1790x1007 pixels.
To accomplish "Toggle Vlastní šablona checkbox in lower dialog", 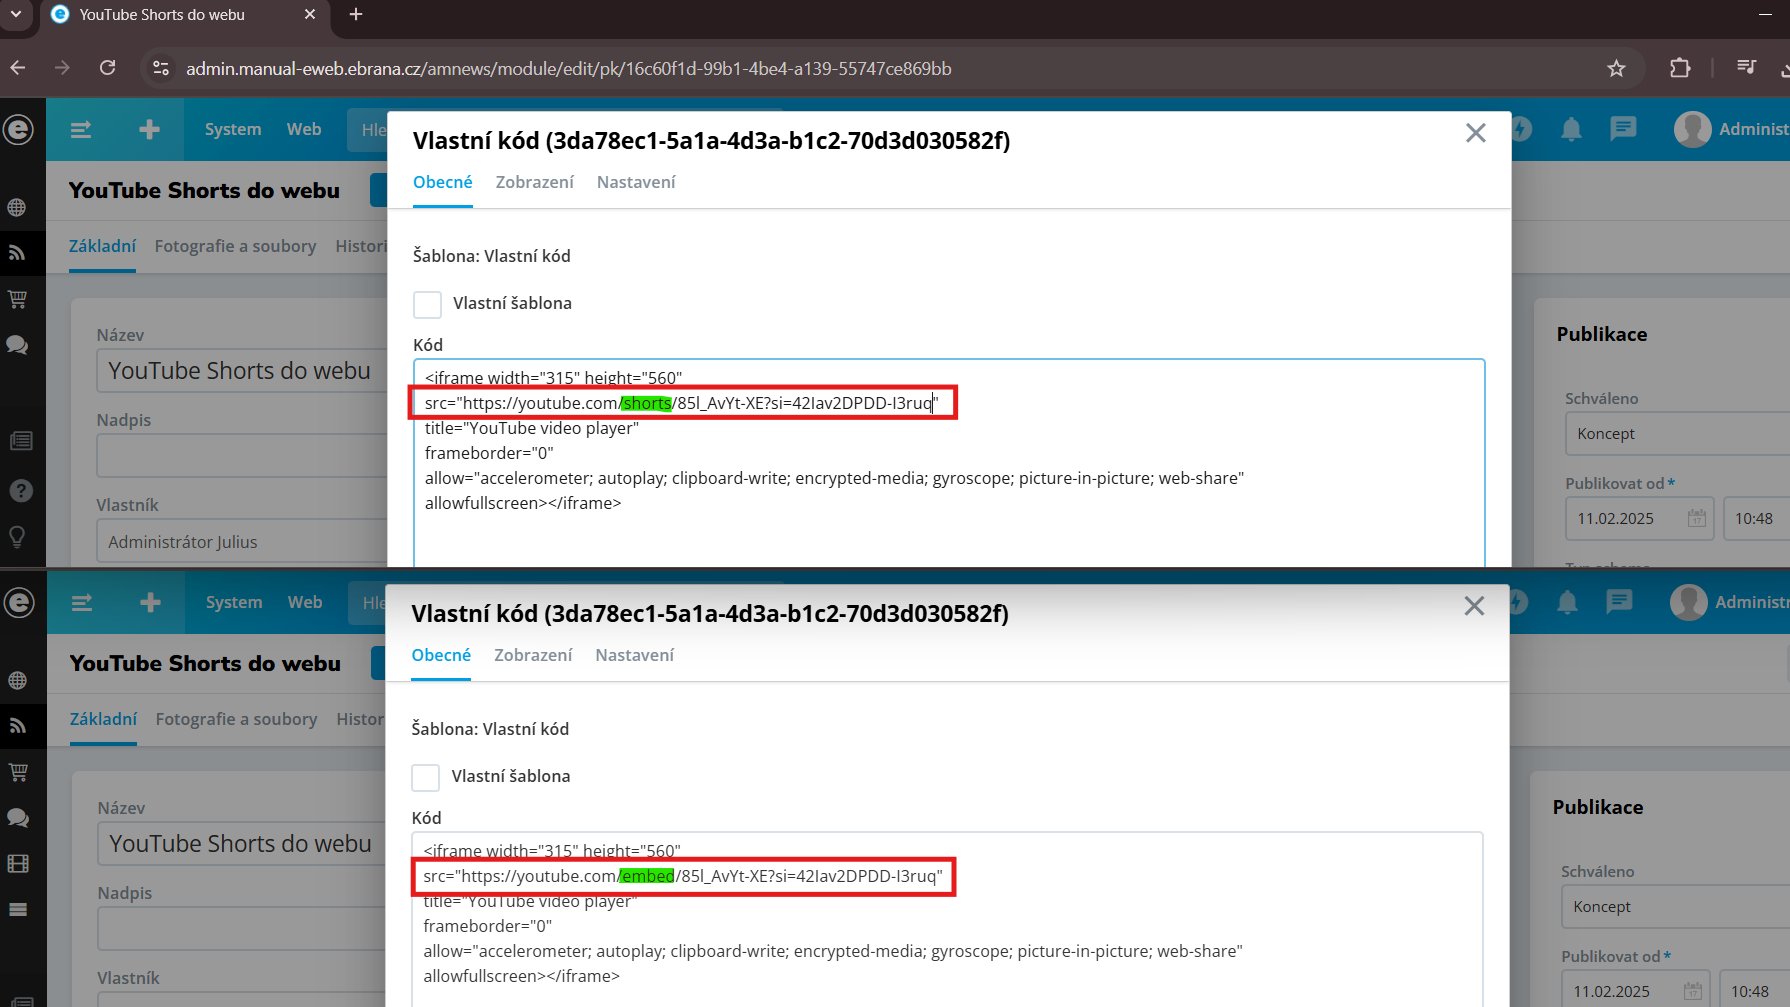I will tap(426, 777).
